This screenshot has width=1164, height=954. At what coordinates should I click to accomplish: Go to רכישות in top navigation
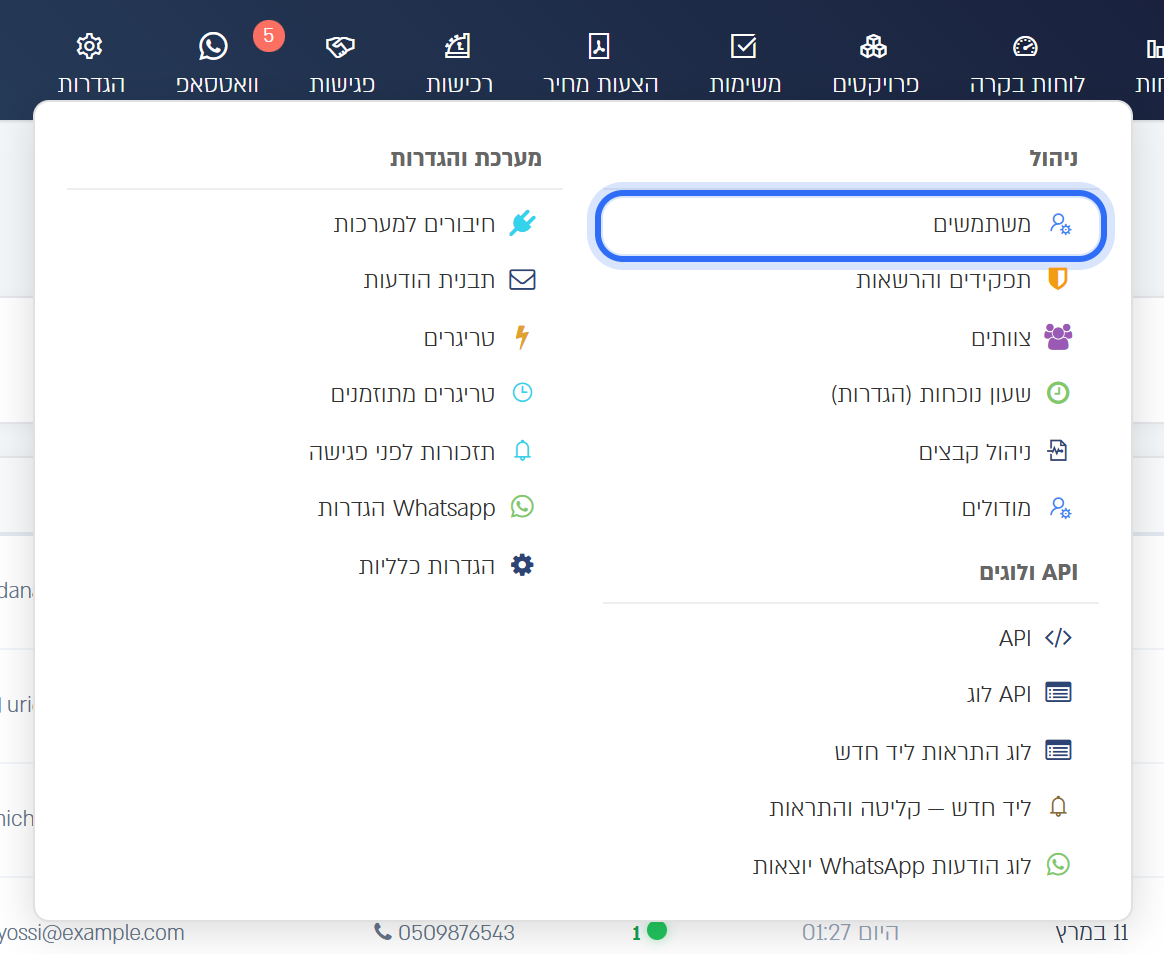[x=459, y=84]
